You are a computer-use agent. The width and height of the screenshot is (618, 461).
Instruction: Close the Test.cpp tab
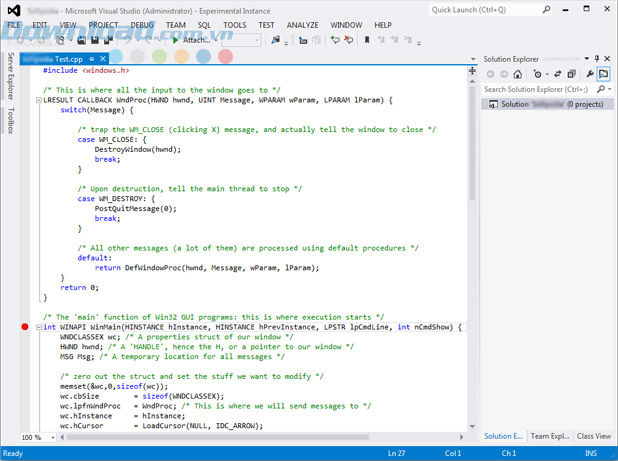[x=103, y=59]
